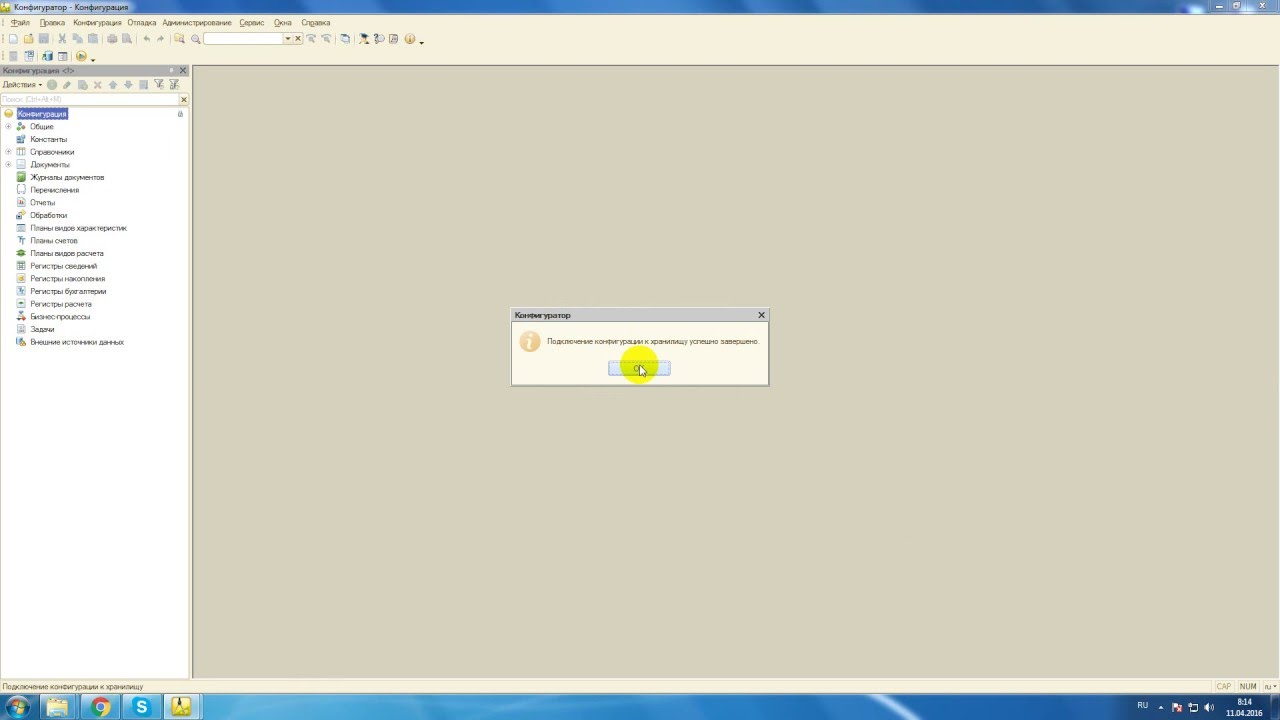
Task: Focus the Поиск field in configuration panel
Action: 89,99
